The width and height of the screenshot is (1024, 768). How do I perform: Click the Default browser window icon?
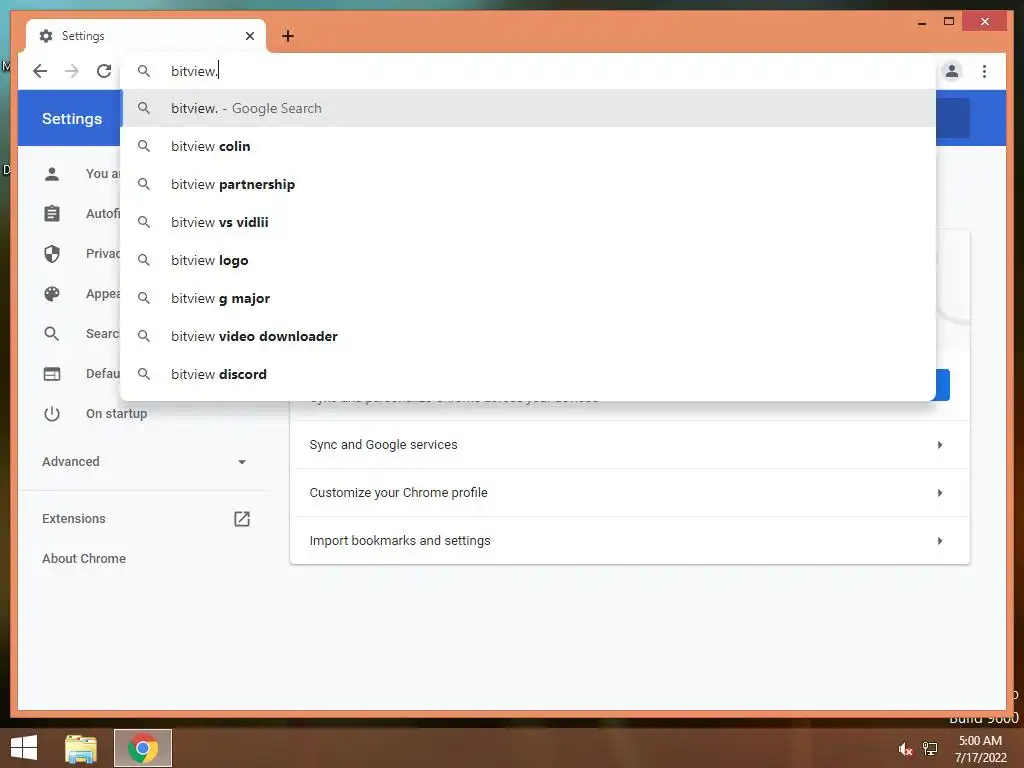point(52,374)
